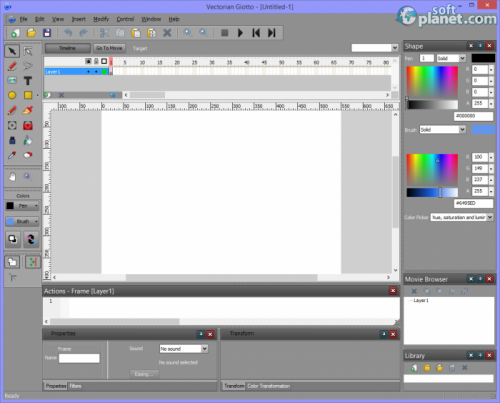Screen dimensions: 500x403
Task: Select the red gradient transform tool
Action: click(28, 125)
